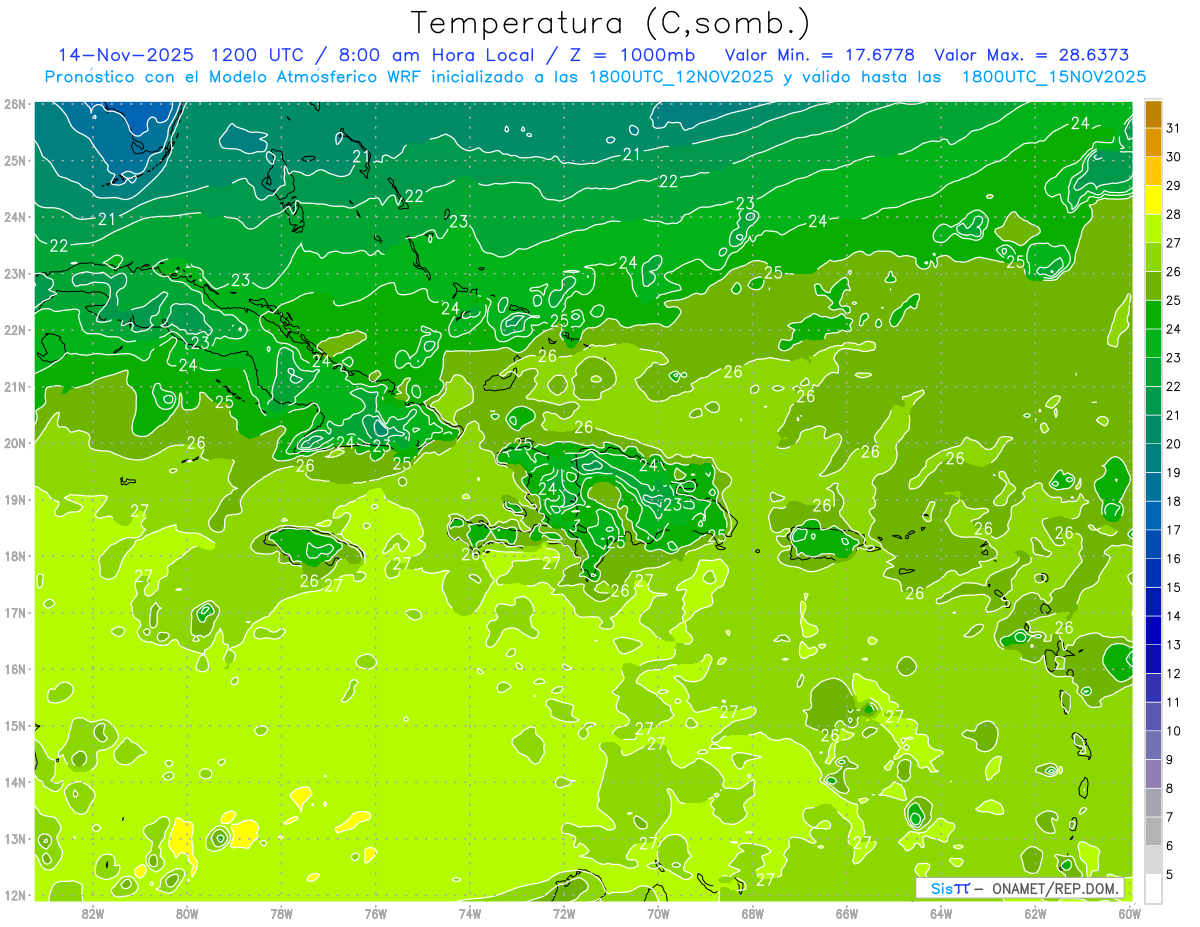Click legend value '15' on the color scale
Viewport: 1200px width, 927px height.
tap(1174, 587)
